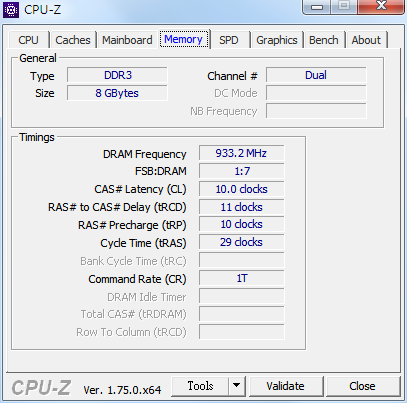Viewport: 407px width, 403px height.
Task: Click the empty Row To Column field
Action: (x=242, y=332)
